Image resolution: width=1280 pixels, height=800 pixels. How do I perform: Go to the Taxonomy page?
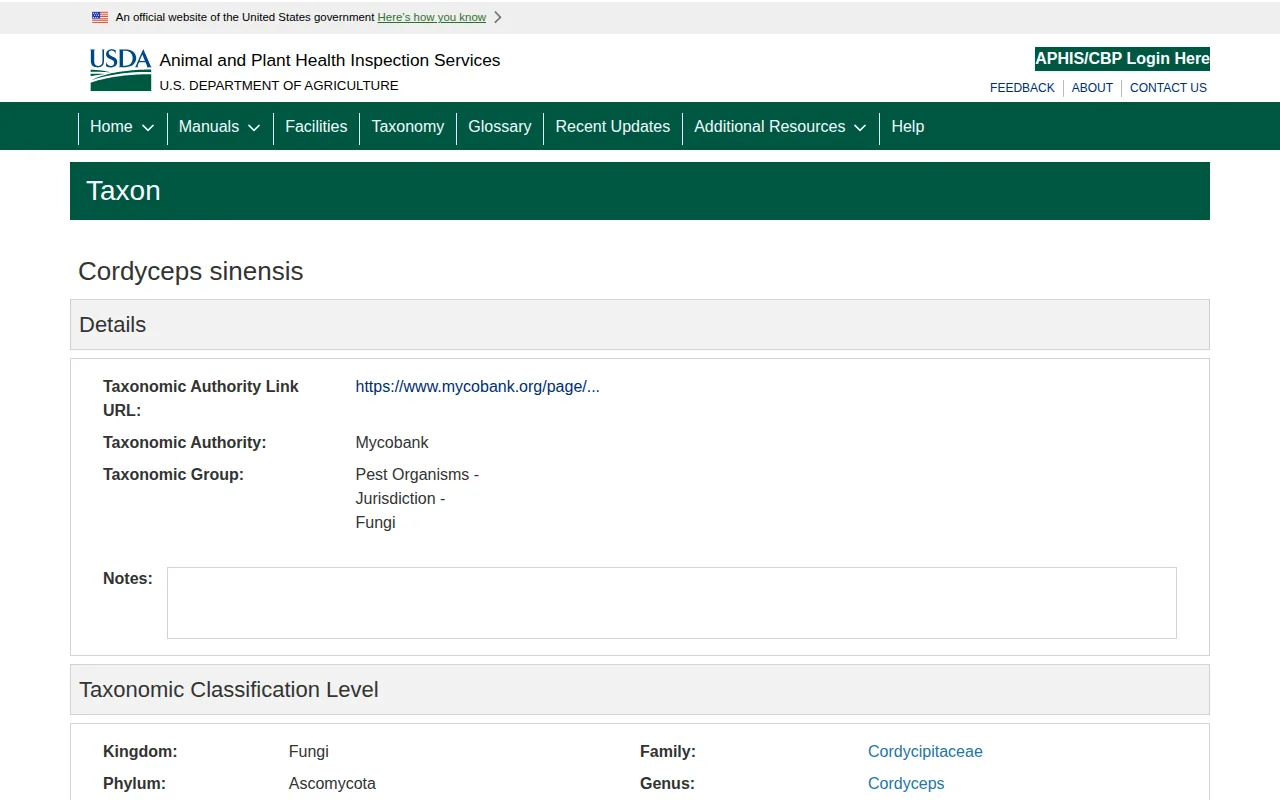click(408, 127)
